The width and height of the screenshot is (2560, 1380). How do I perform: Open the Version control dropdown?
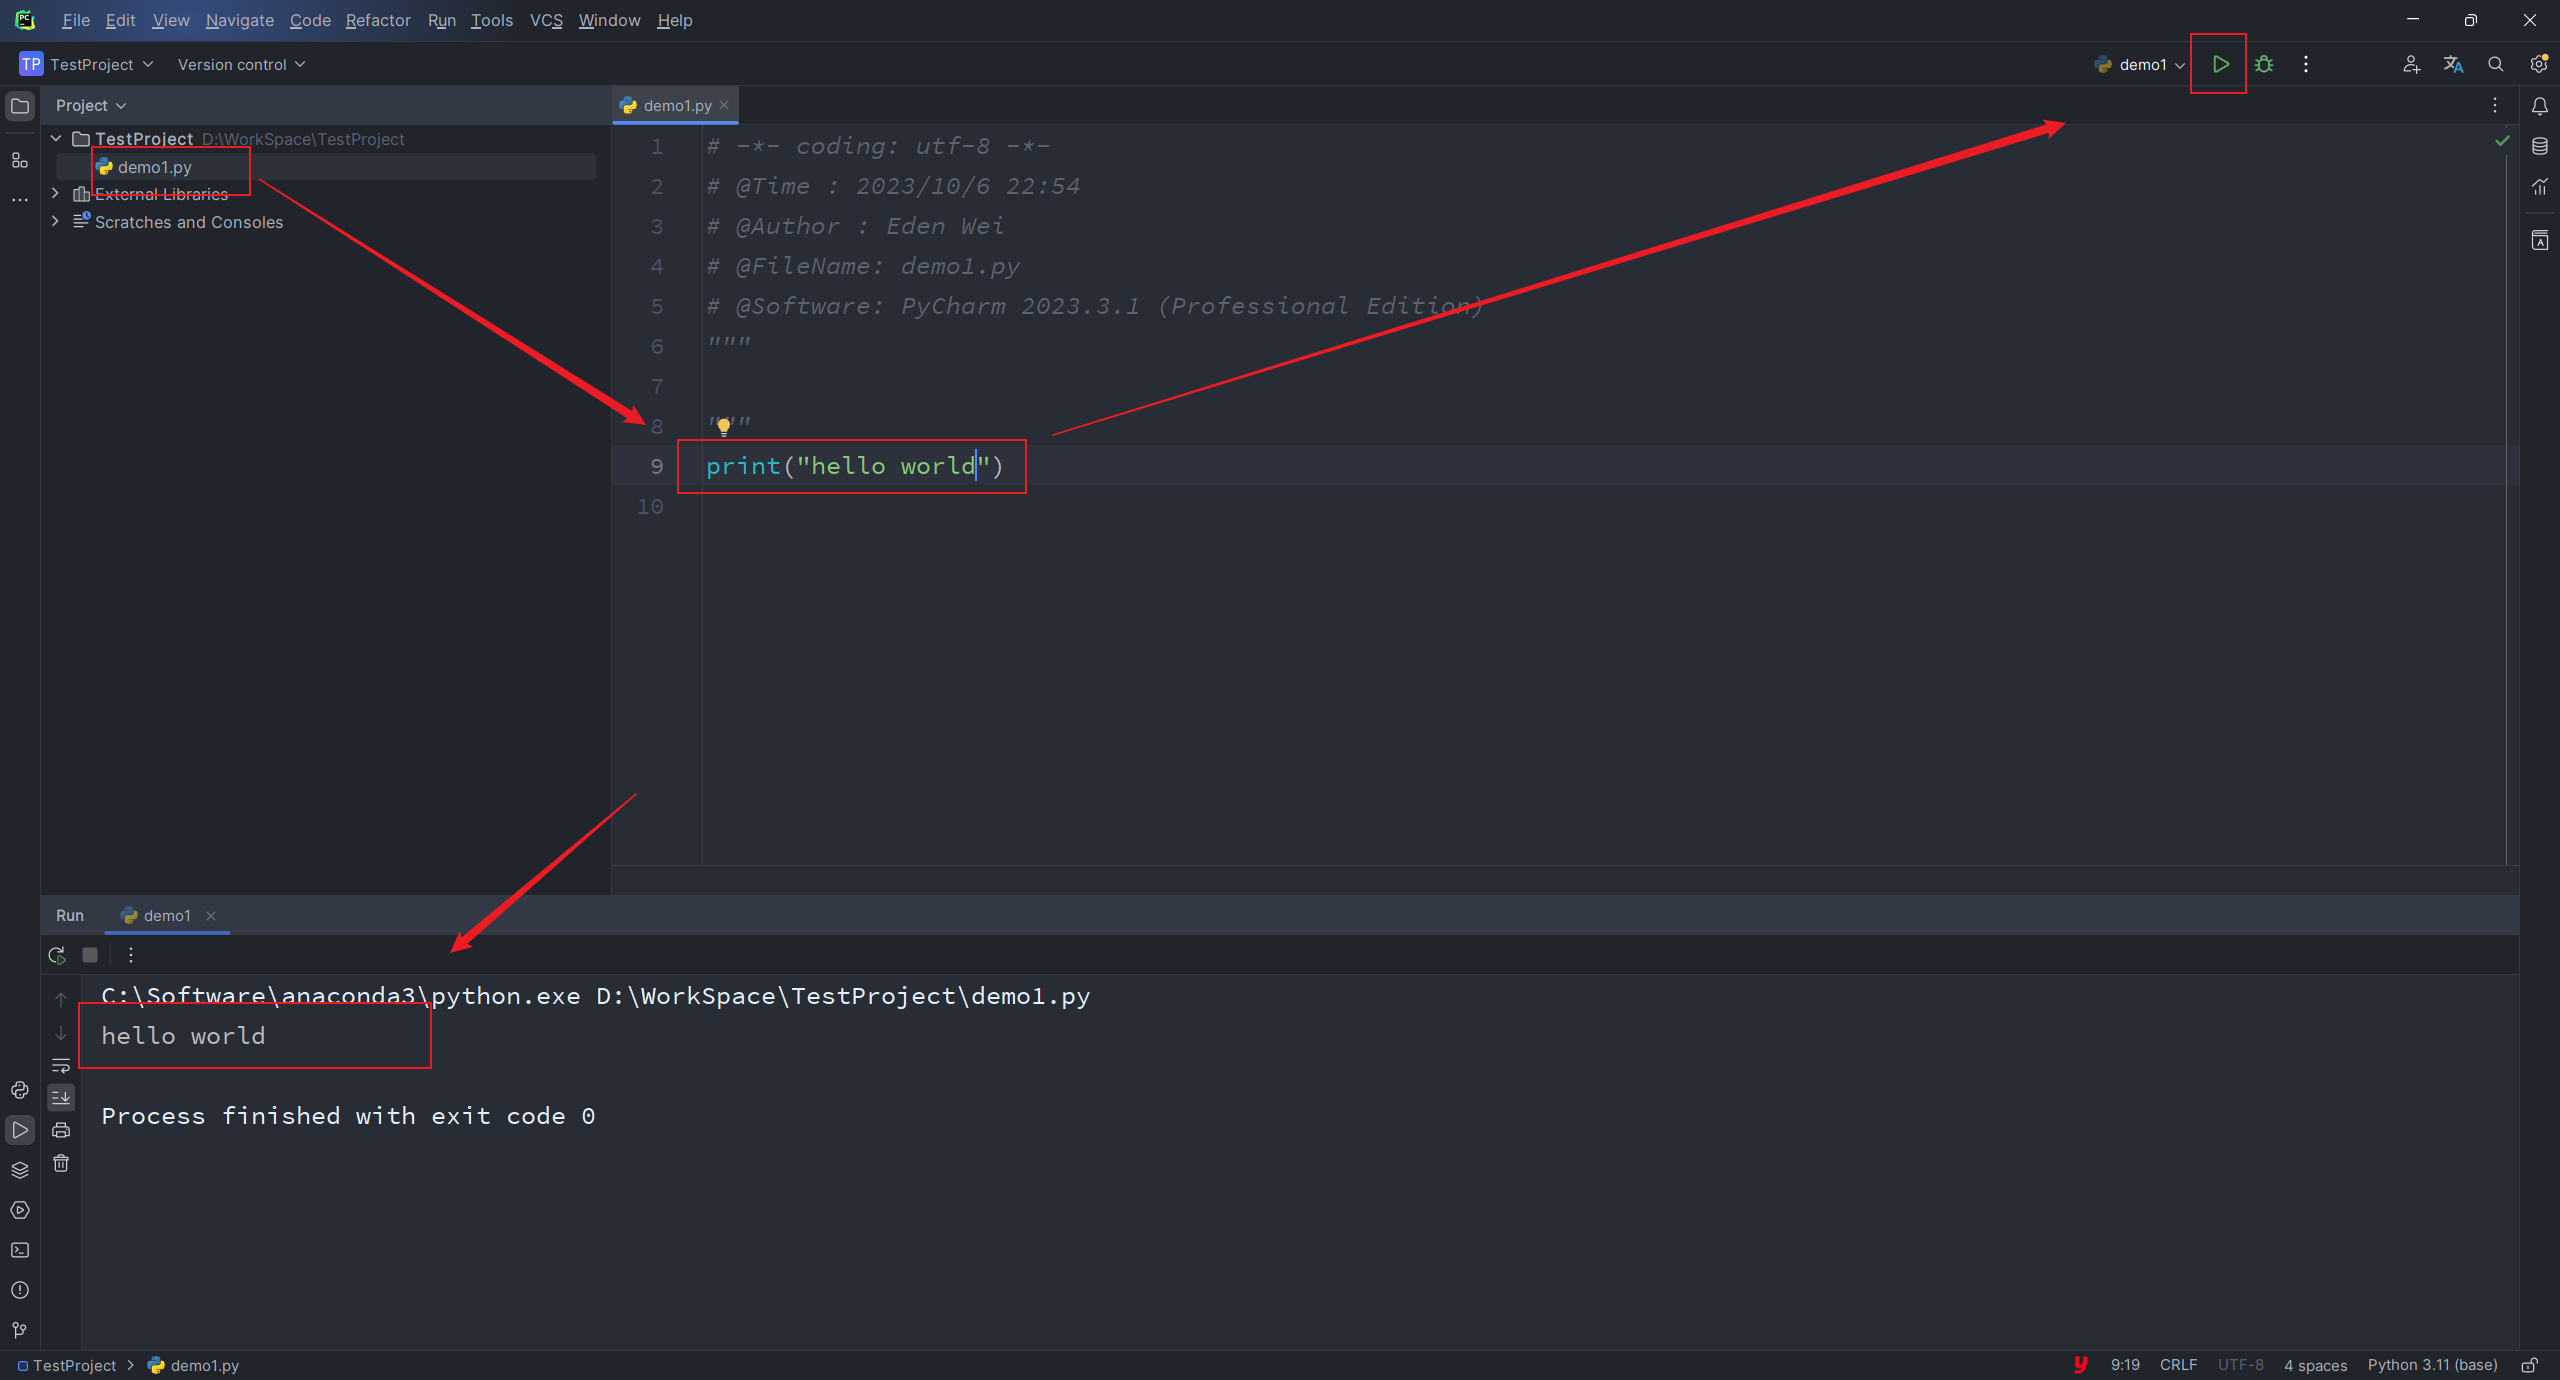[241, 64]
